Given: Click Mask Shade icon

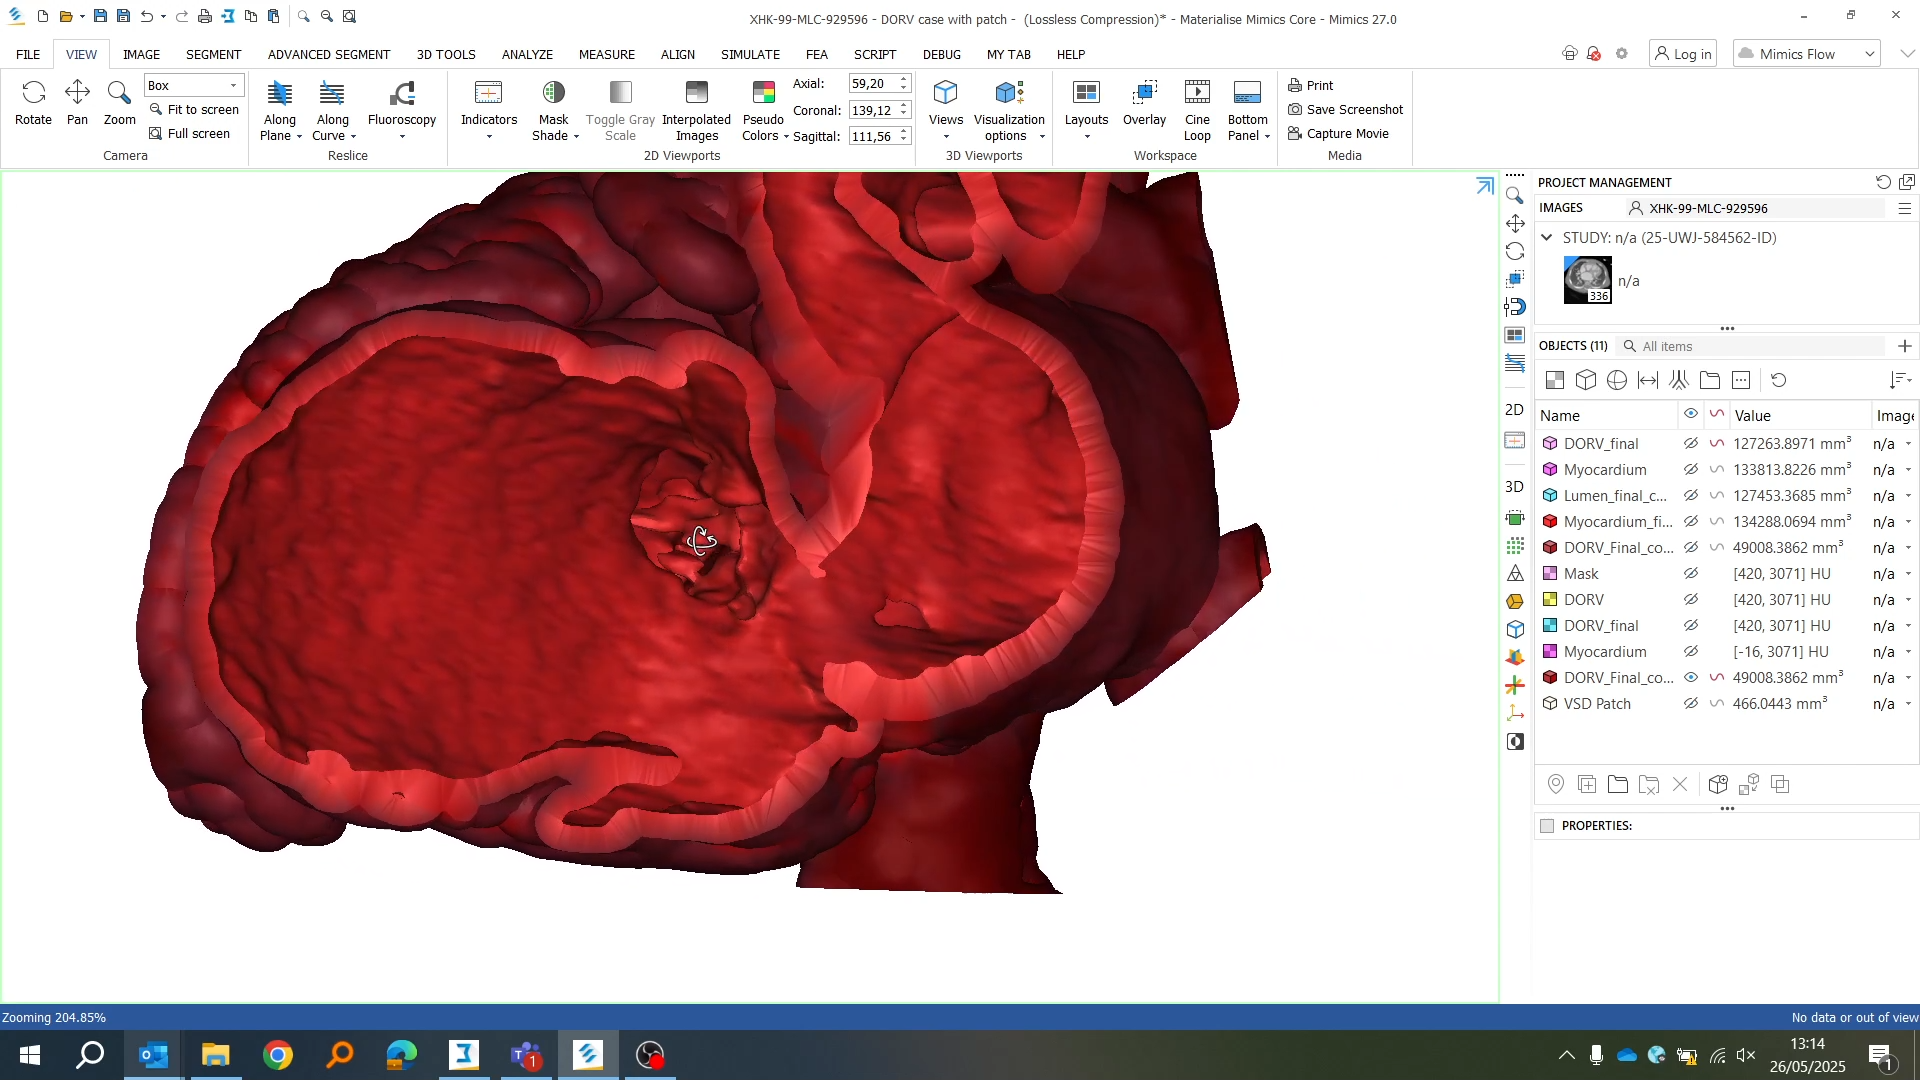Looking at the screenshot, I should [553, 93].
